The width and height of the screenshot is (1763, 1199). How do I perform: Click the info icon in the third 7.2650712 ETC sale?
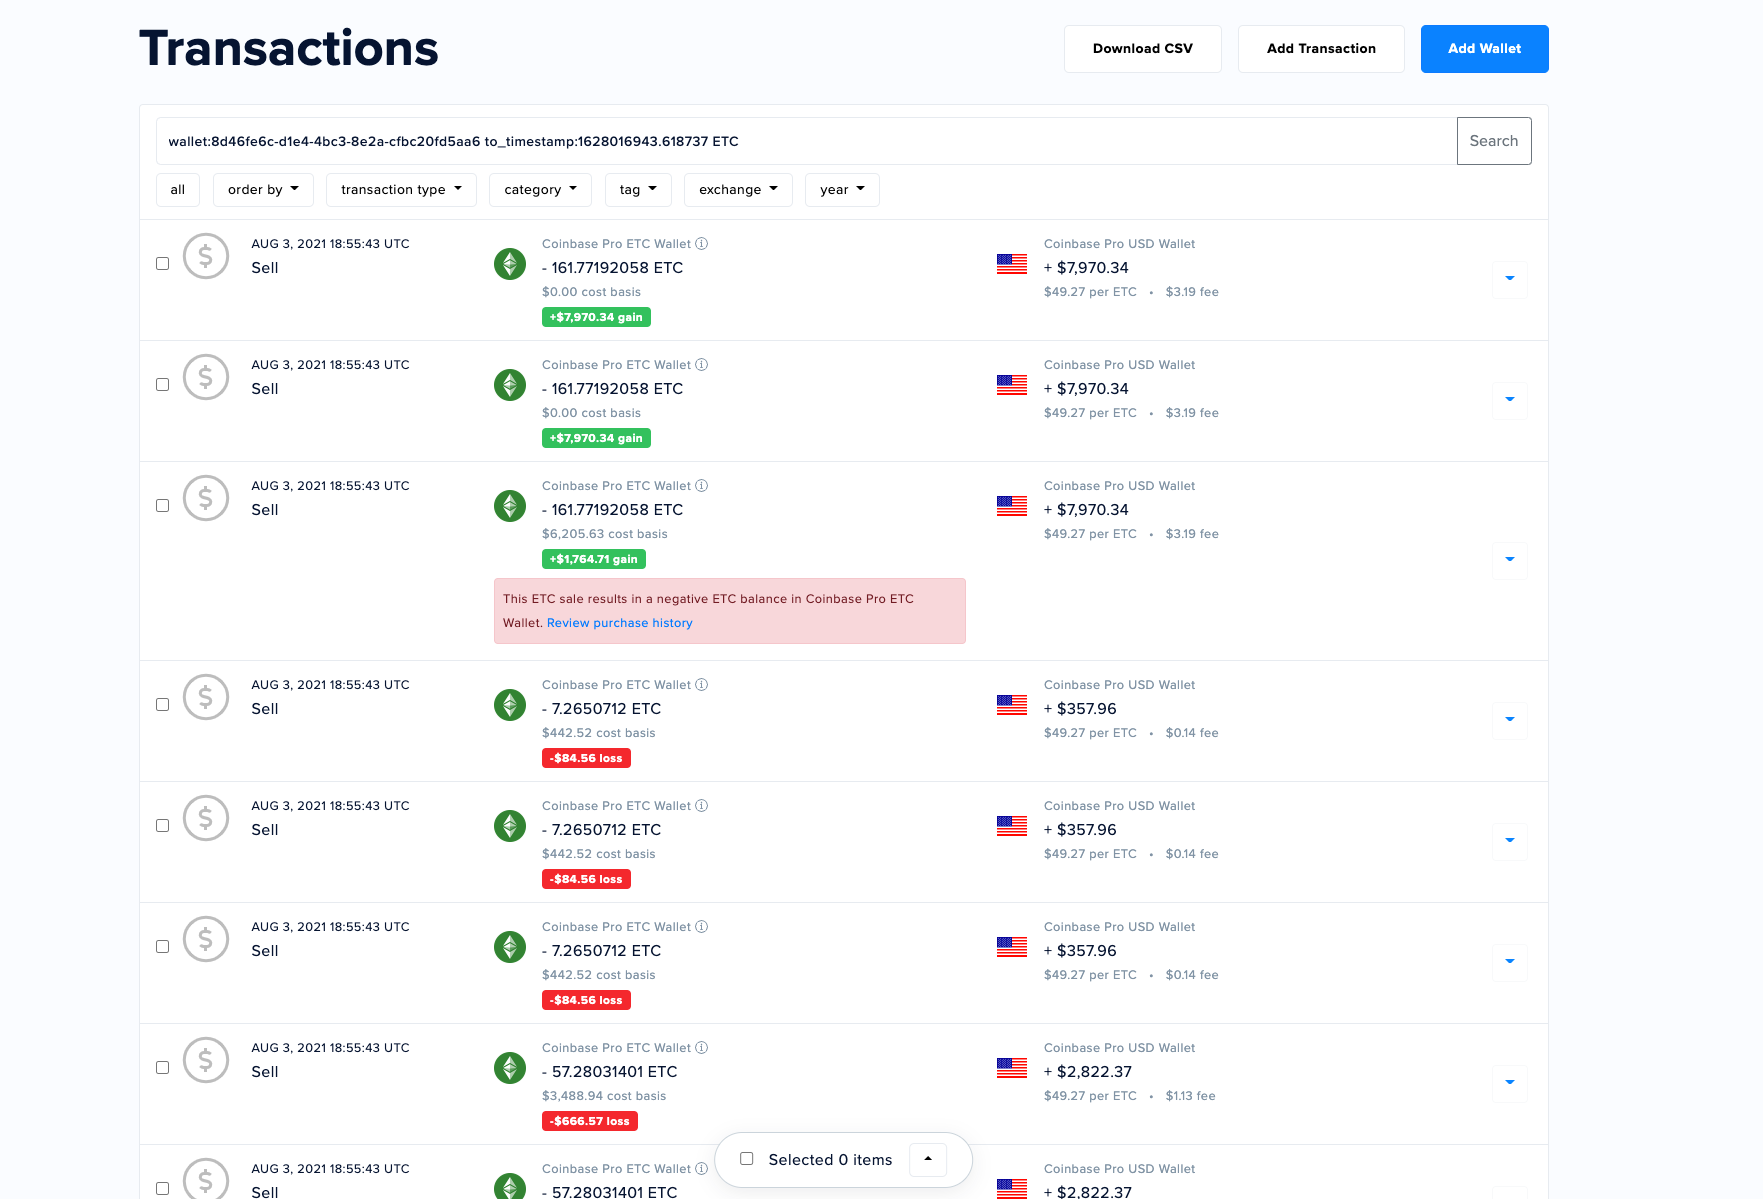tap(702, 927)
